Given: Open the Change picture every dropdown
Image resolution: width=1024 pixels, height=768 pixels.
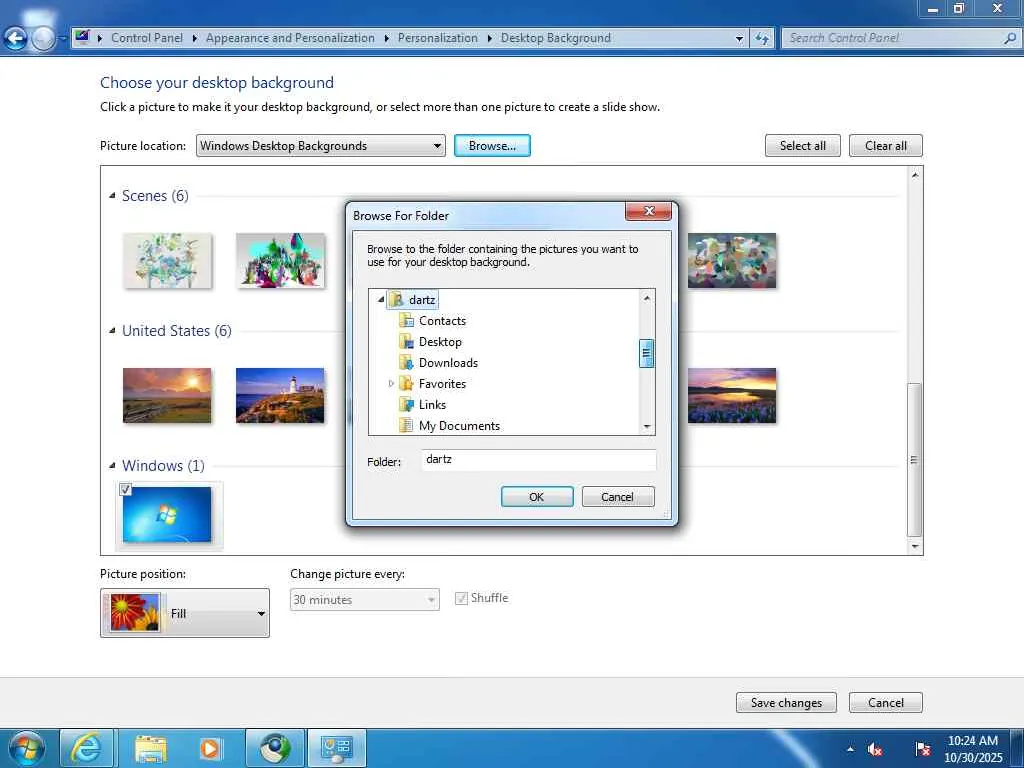Looking at the screenshot, I should (x=364, y=600).
